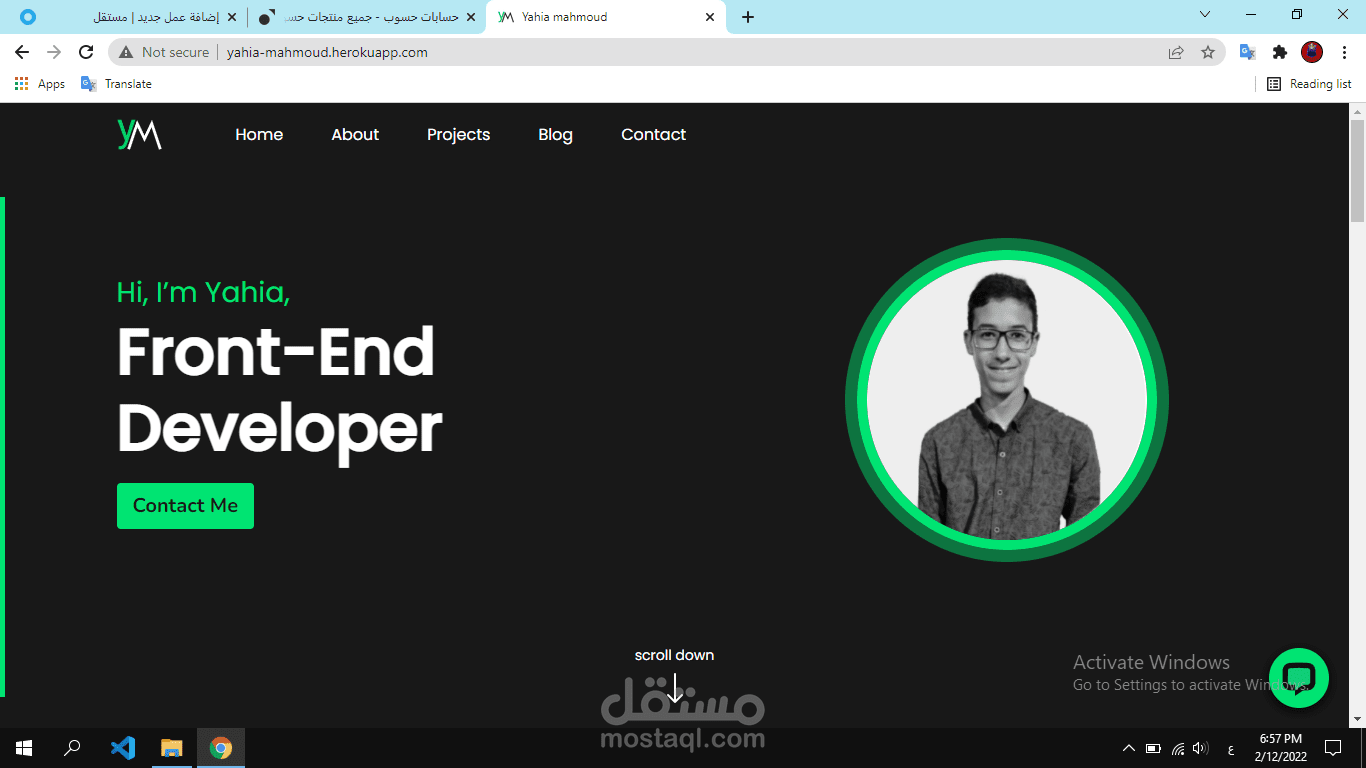Click the Yahia profile photo
The width and height of the screenshot is (1366, 768).
coord(1007,400)
